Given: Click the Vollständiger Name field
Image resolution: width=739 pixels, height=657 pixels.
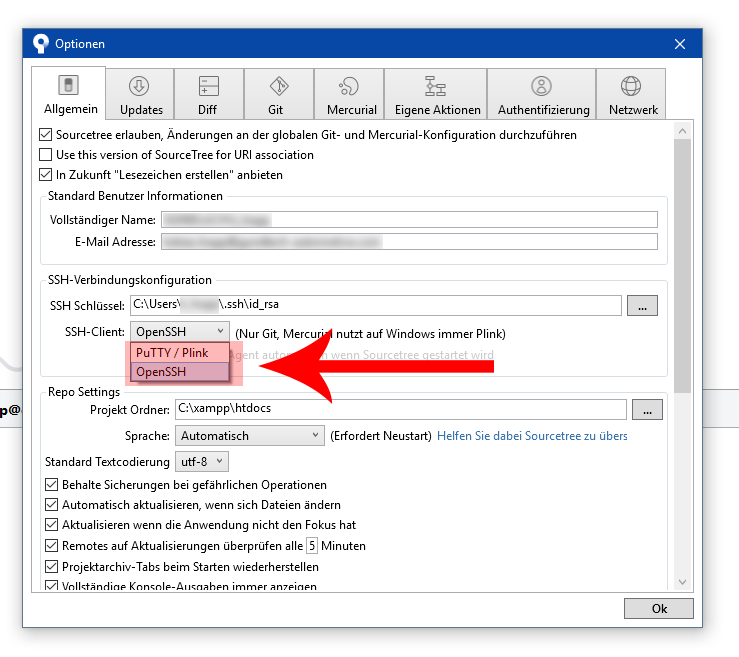Looking at the screenshot, I should click(409, 220).
